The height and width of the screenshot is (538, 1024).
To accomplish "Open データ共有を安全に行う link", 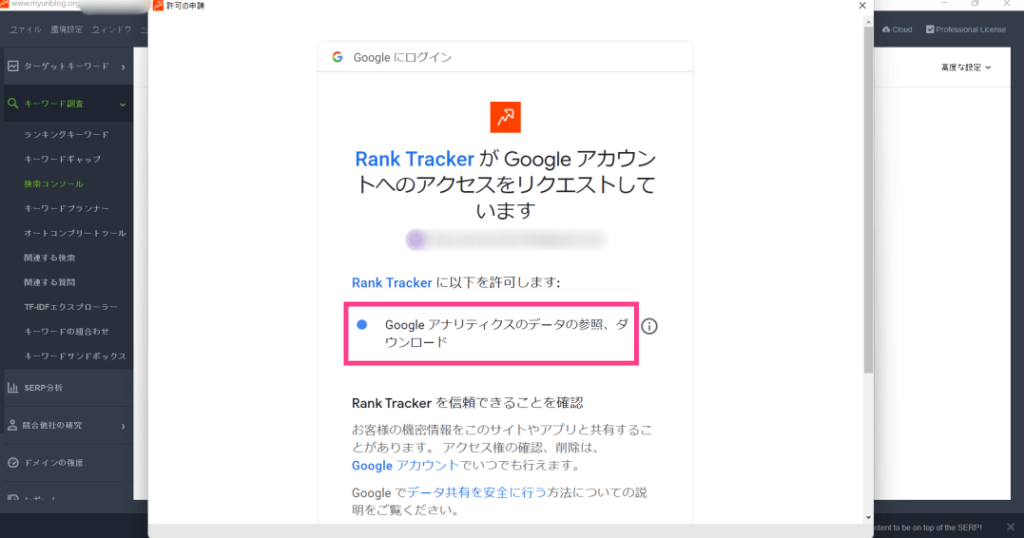I will pyautogui.click(x=477, y=492).
